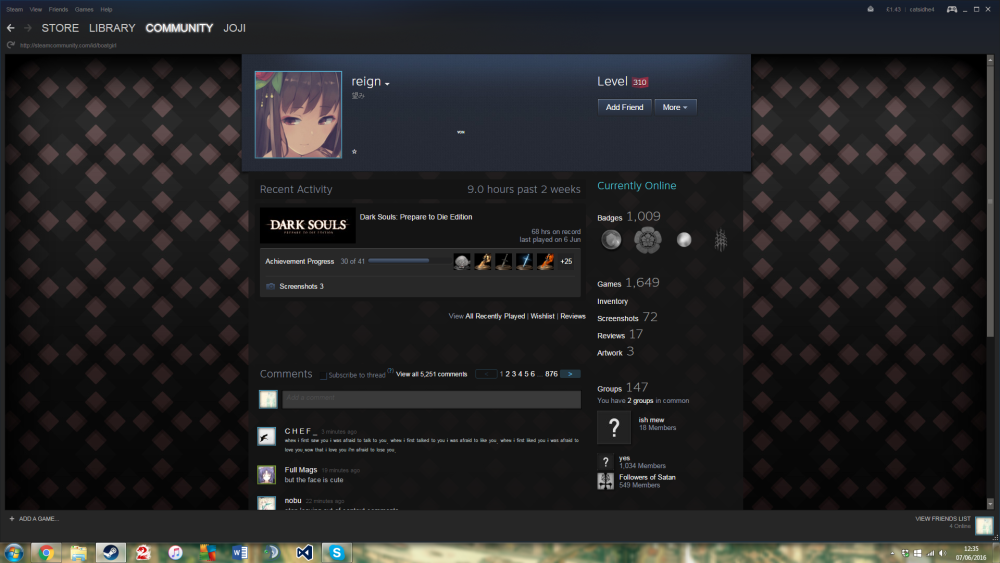This screenshot has height=563, width=1000.
Task: Open Microsoft Word from the taskbar
Action: click(x=240, y=552)
